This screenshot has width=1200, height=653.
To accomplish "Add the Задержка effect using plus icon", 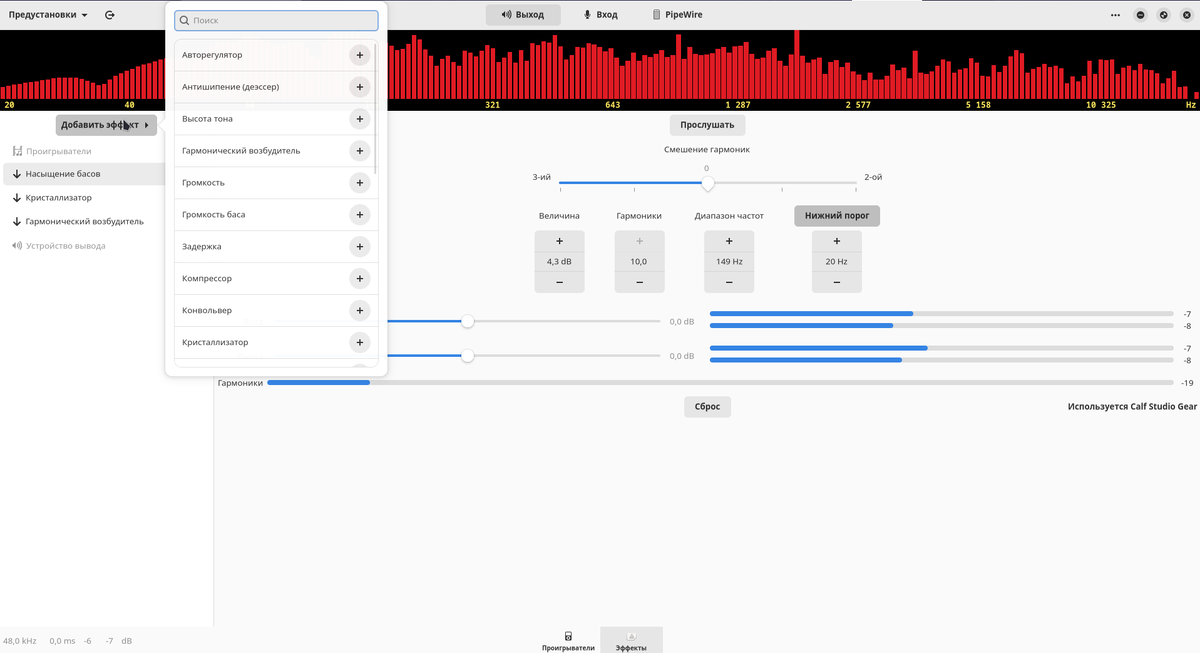I will point(360,246).
